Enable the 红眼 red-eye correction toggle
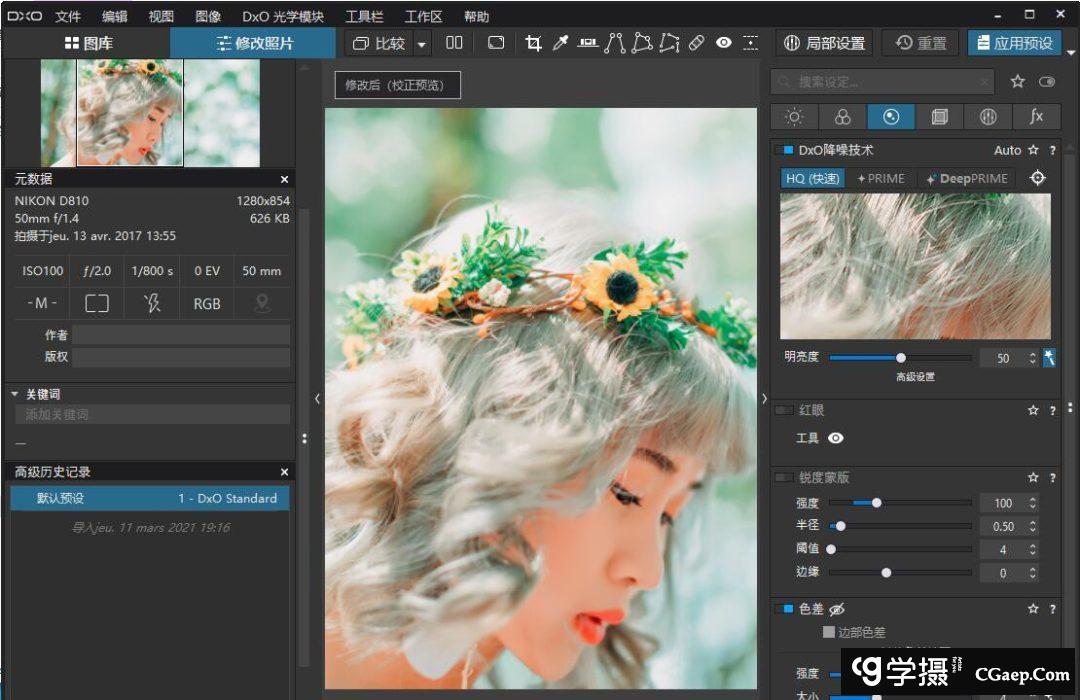This screenshot has width=1080, height=700. (x=785, y=410)
